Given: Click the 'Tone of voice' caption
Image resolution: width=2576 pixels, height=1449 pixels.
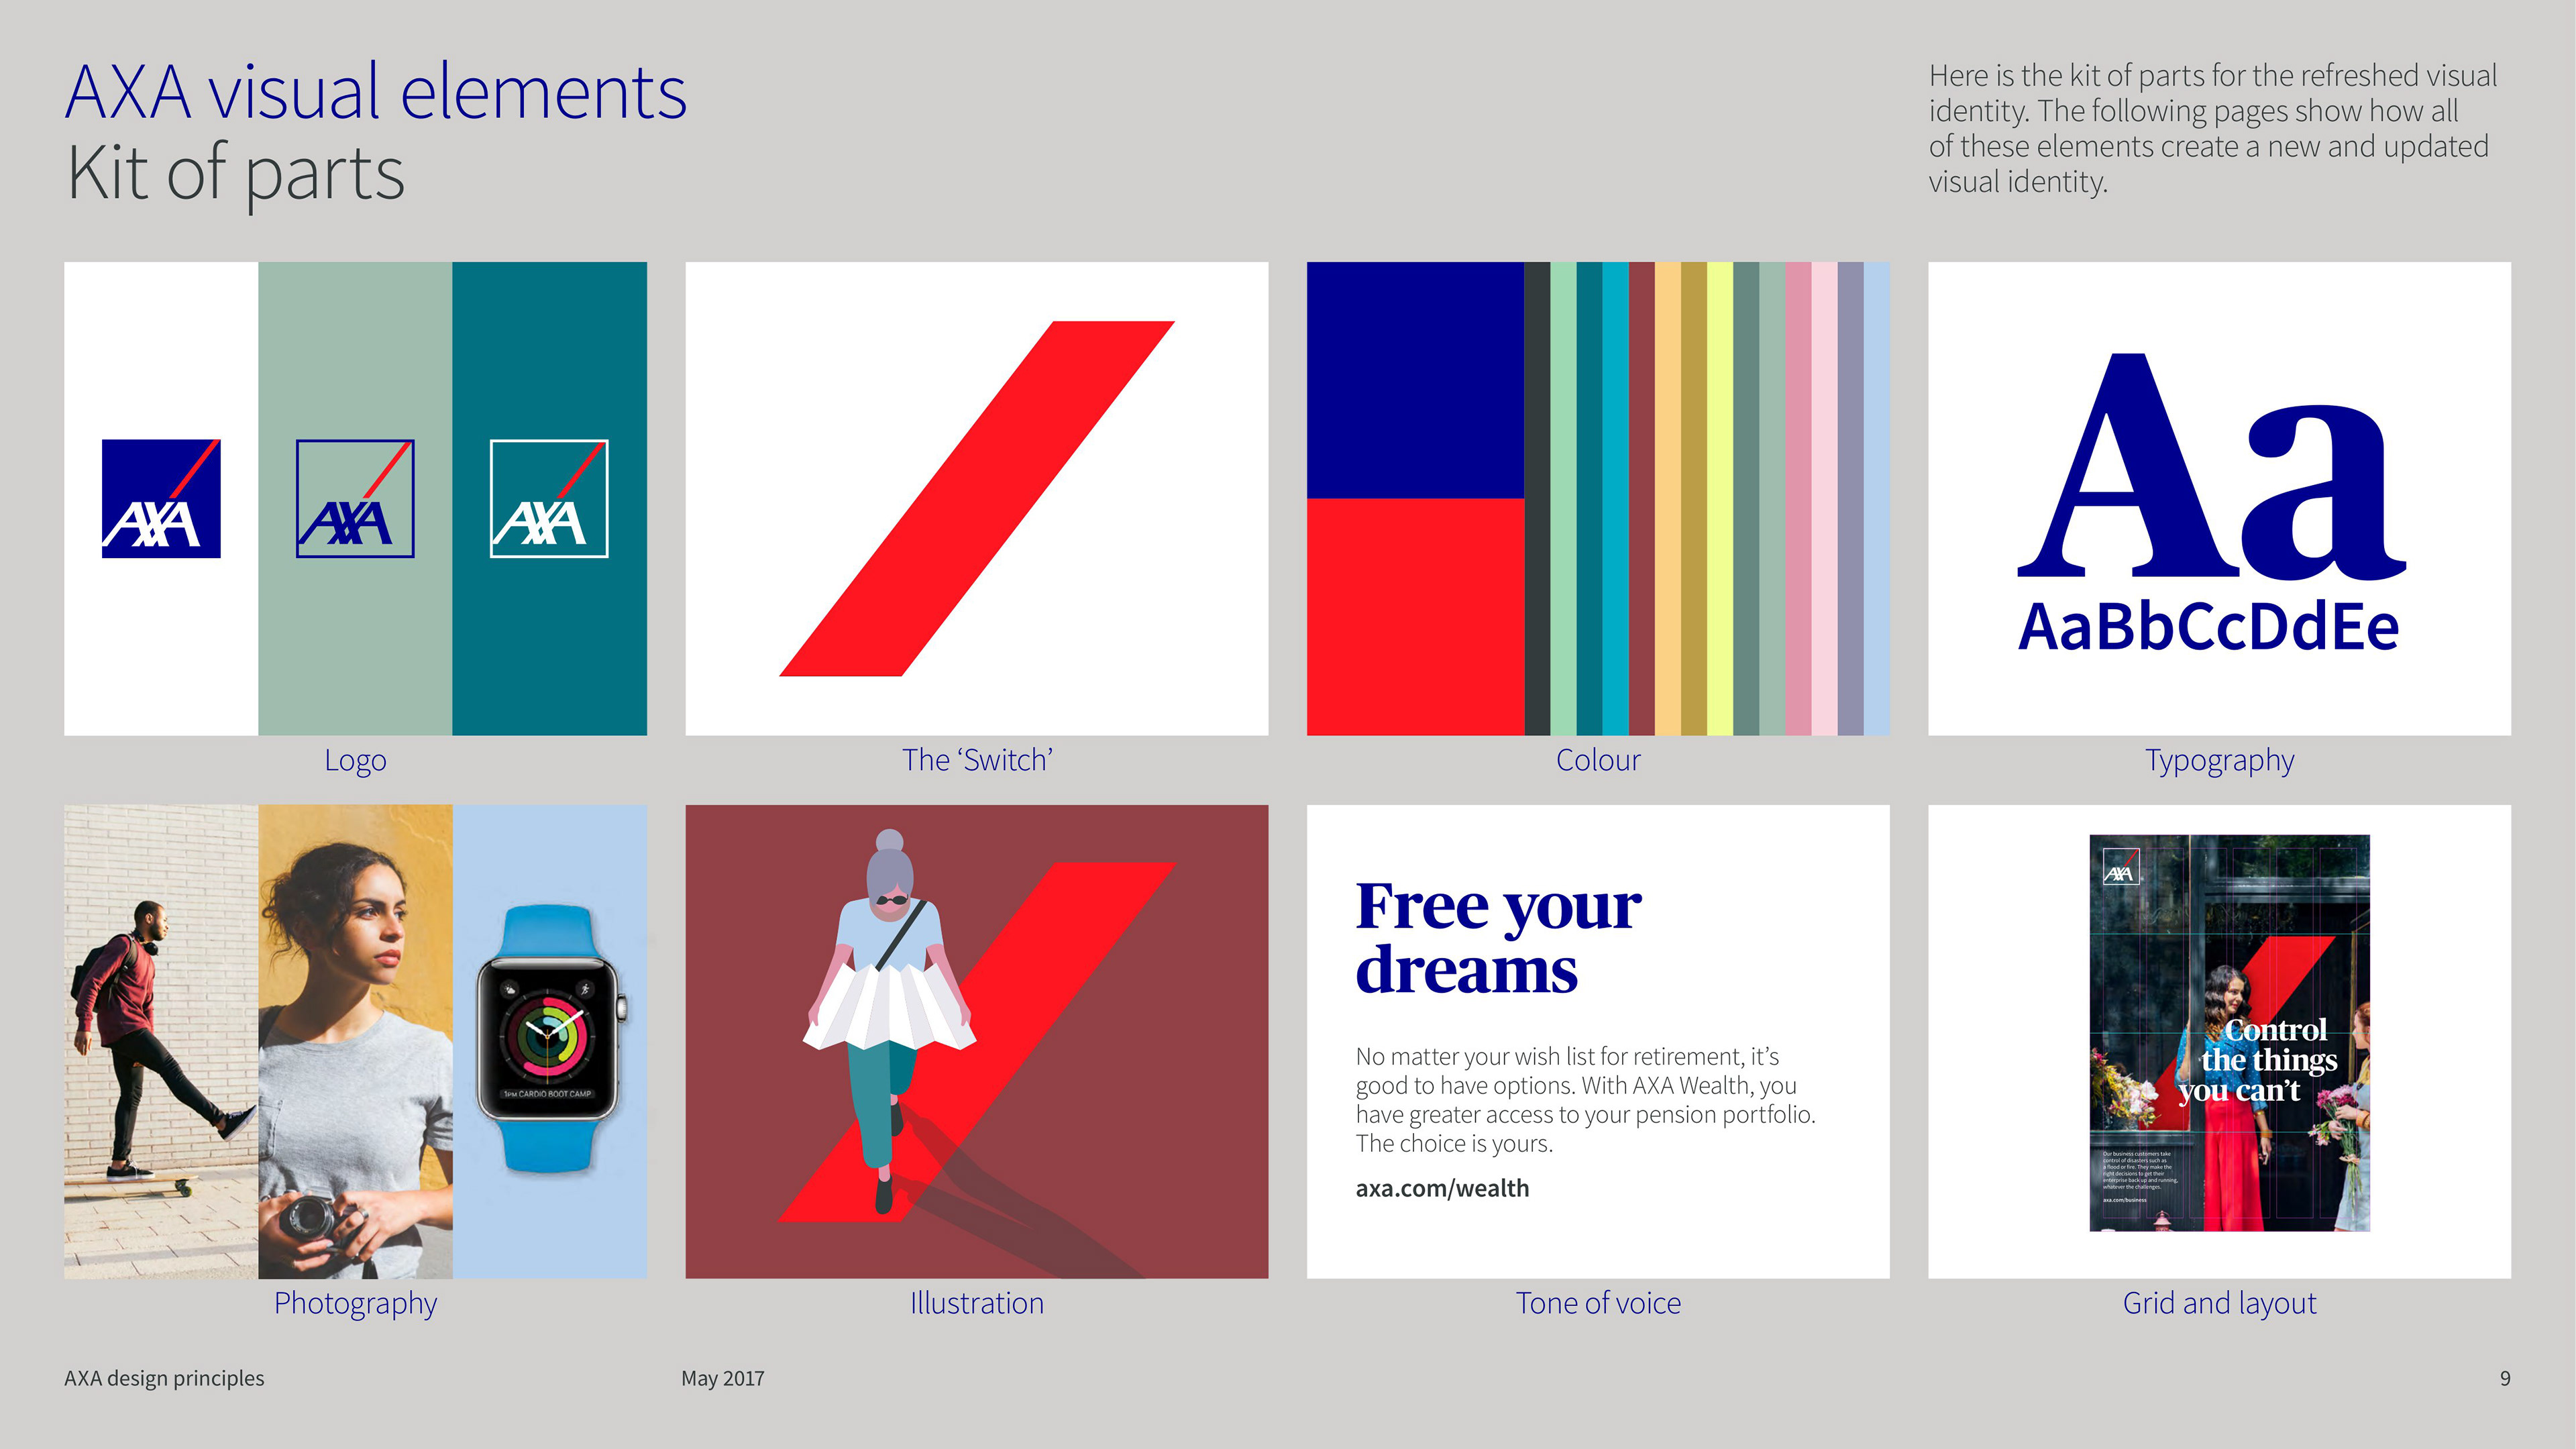Looking at the screenshot, I should pyautogui.click(x=1597, y=1303).
